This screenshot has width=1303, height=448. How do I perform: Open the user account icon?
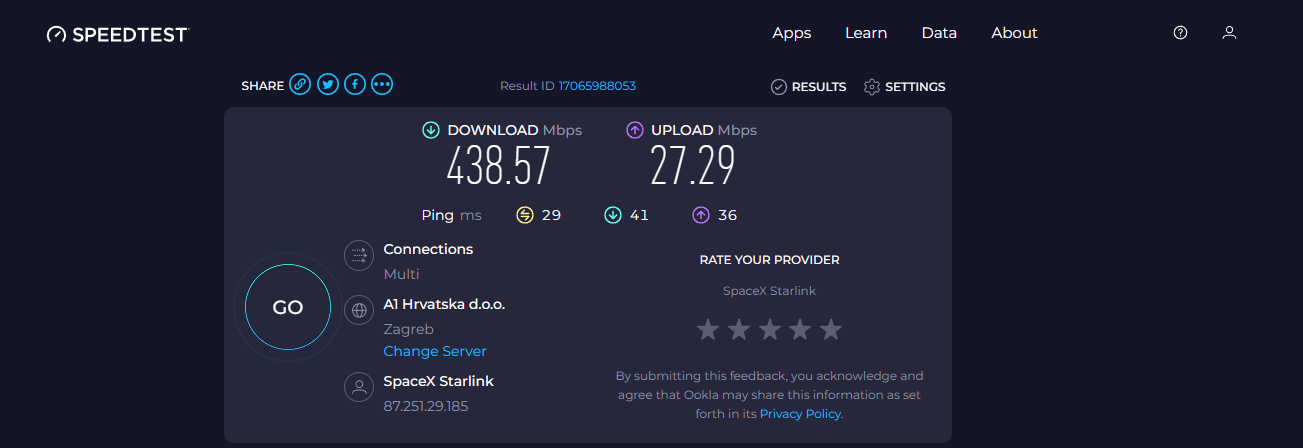pyautogui.click(x=1230, y=33)
